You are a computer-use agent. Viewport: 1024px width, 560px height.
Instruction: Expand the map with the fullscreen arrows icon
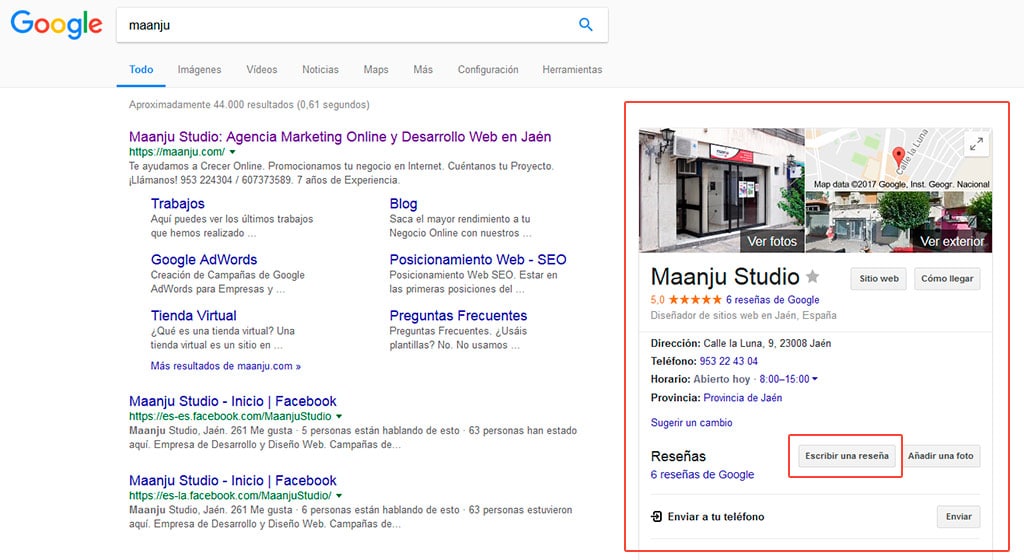point(976,144)
